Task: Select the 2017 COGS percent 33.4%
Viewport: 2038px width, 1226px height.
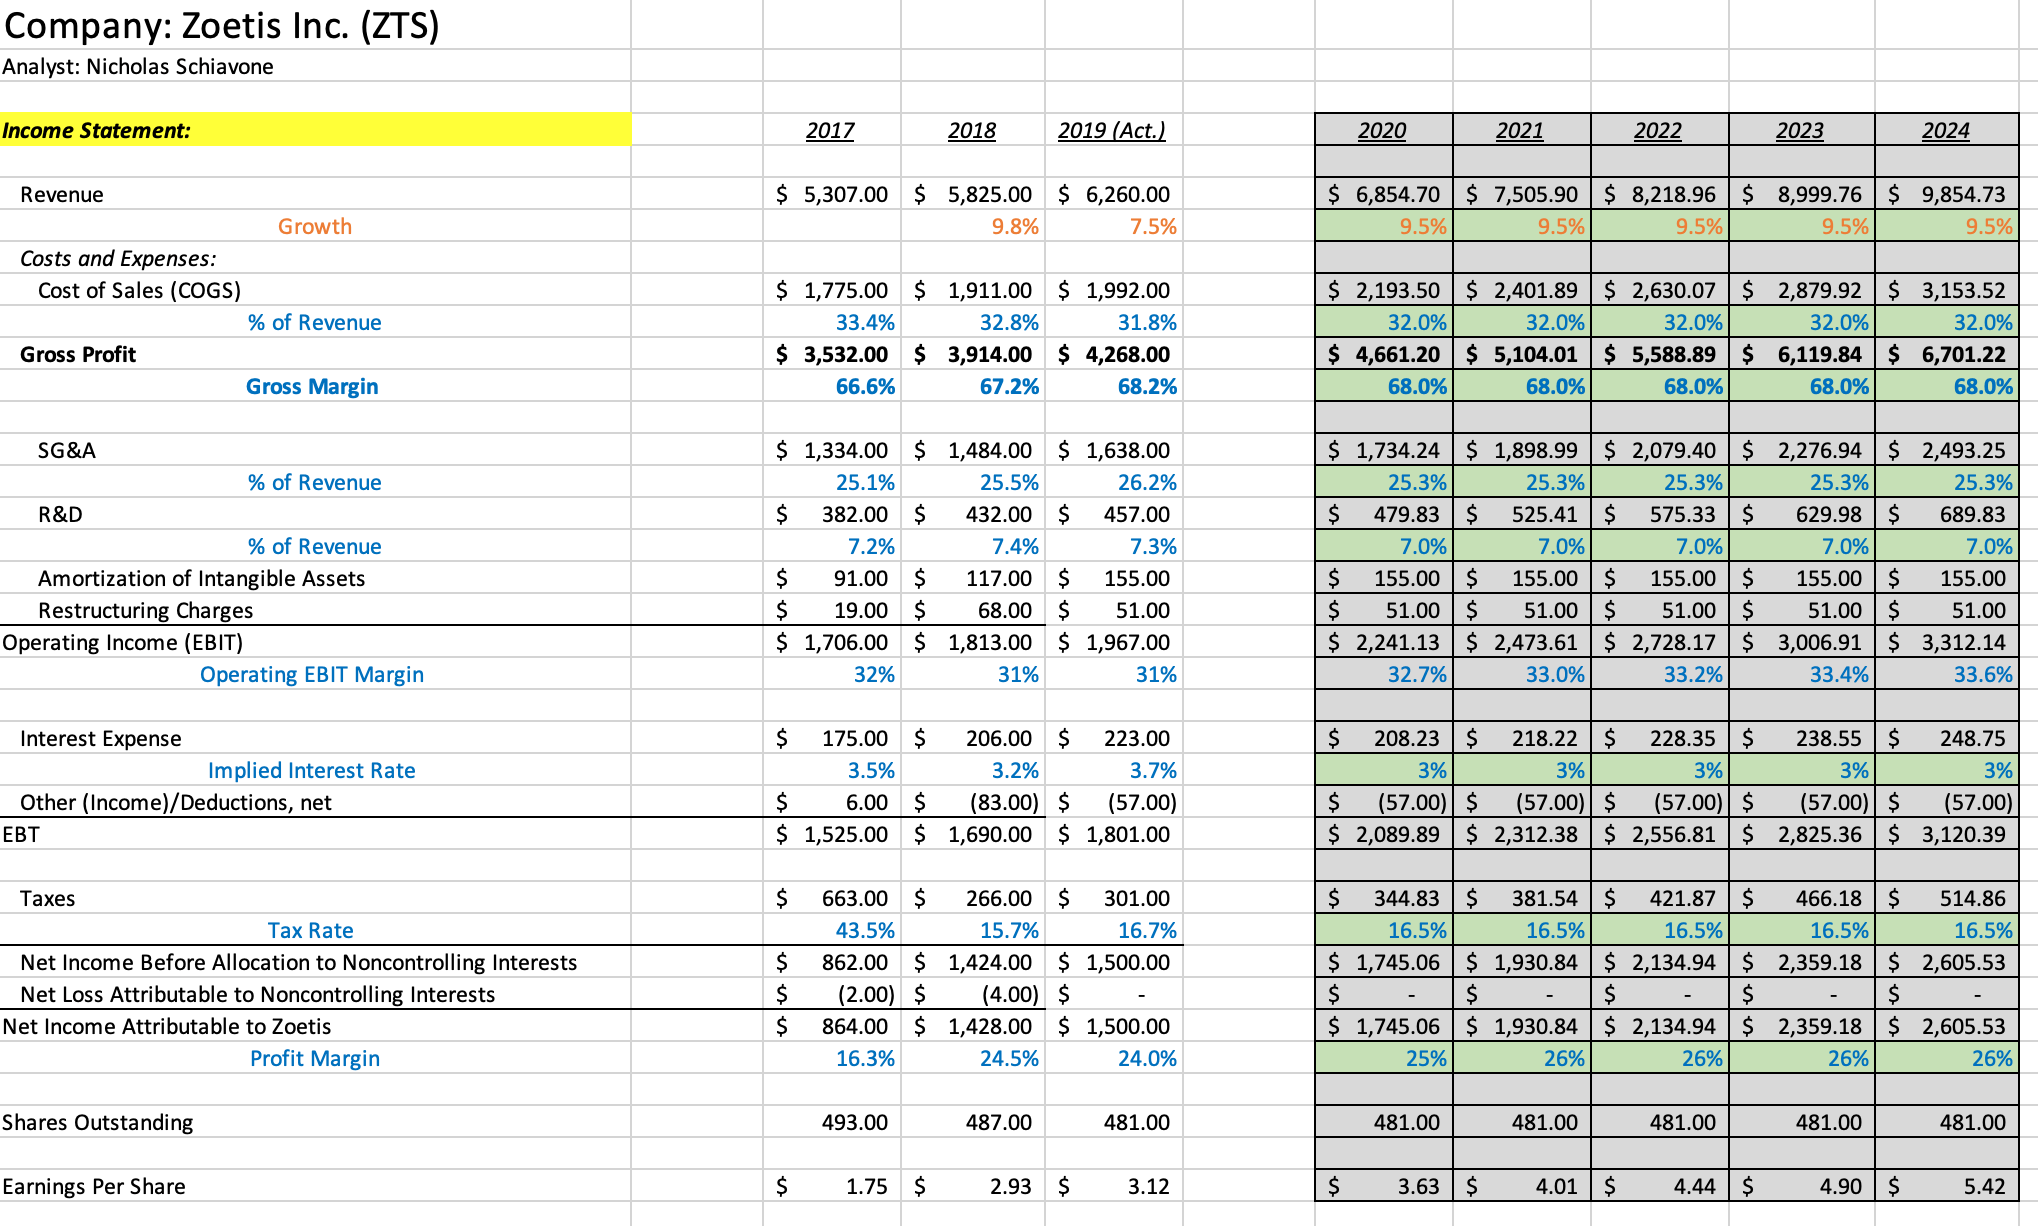Action: (x=865, y=323)
